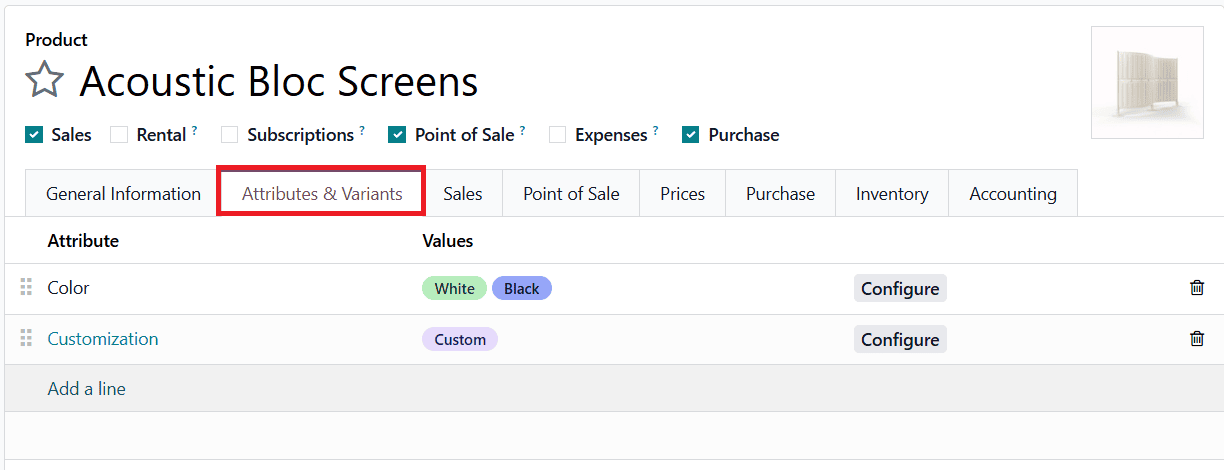Select the Custom value tag
This screenshot has width=1224, height=470.
[x=460, y=339]
